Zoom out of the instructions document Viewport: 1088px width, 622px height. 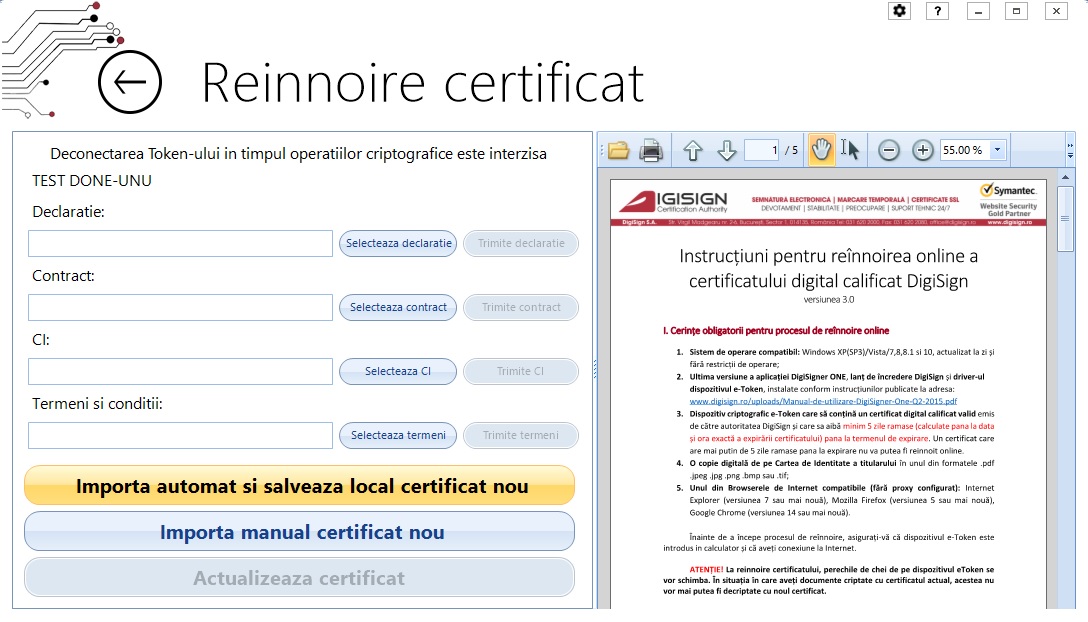(x=889, y=149)
